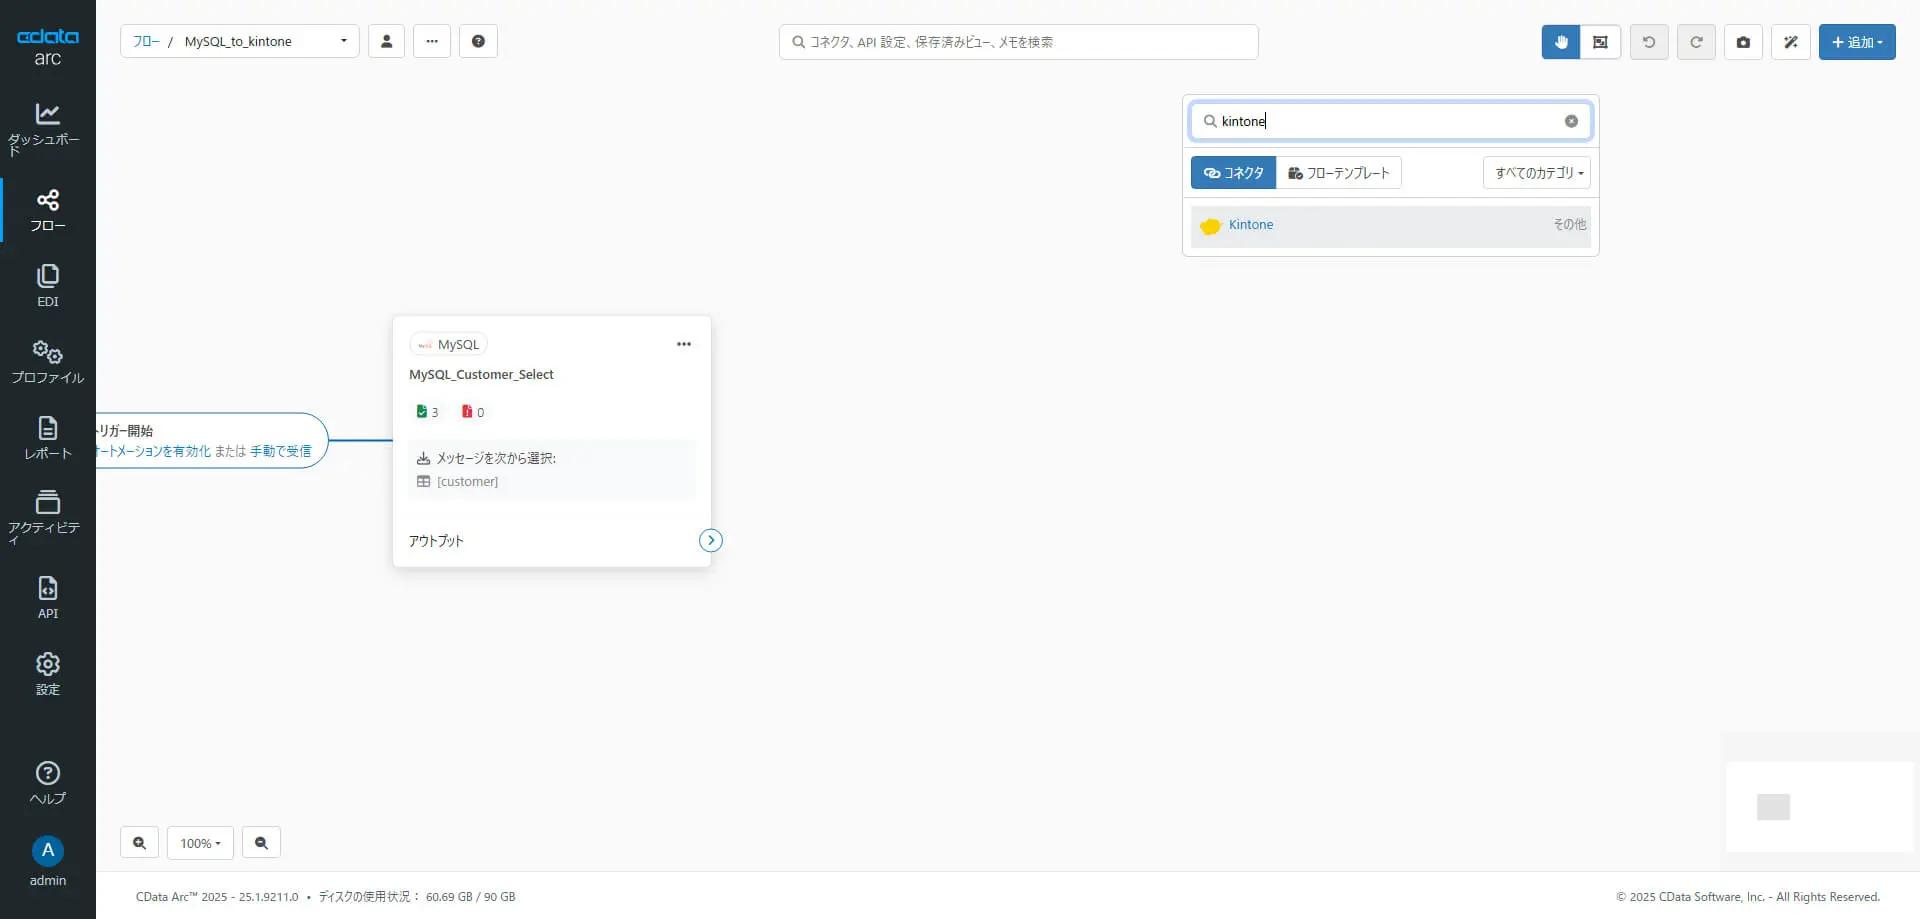Image resolution: width=1920 pixels, height=919 pixels.
Task: Open the 100% zoom level dropdown
Action: [200, 843]
